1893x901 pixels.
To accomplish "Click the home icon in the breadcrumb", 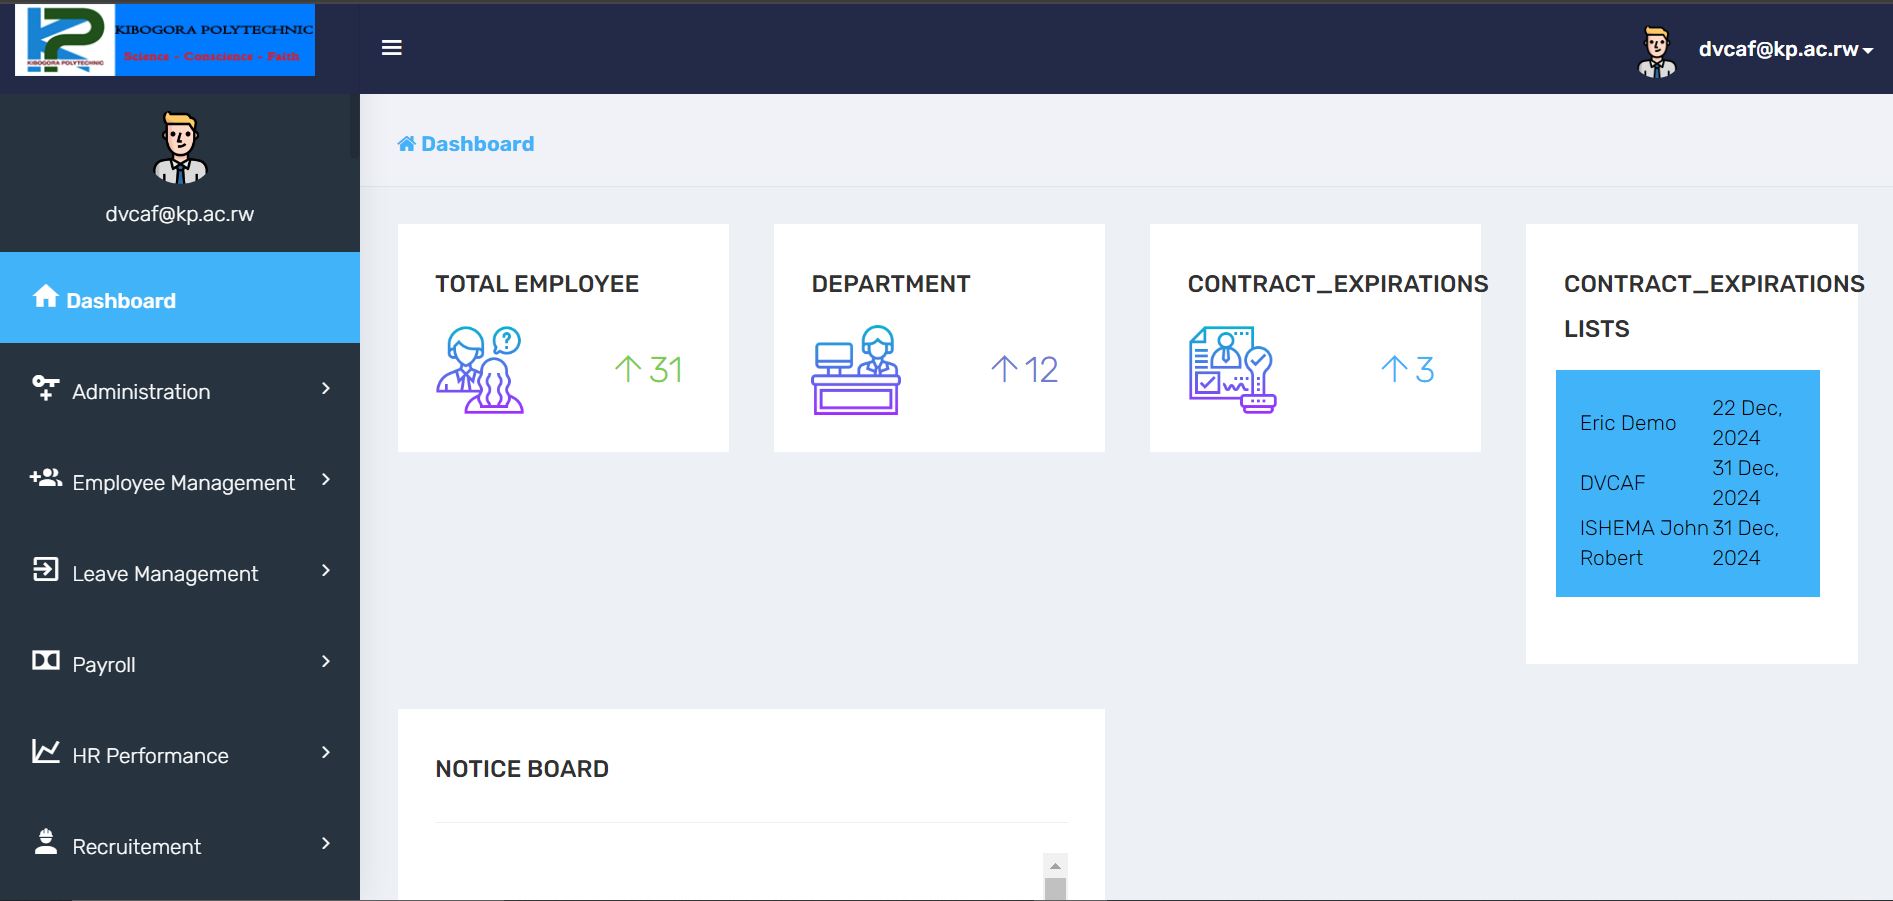I will pyautogui.click(x=406, y=144).
